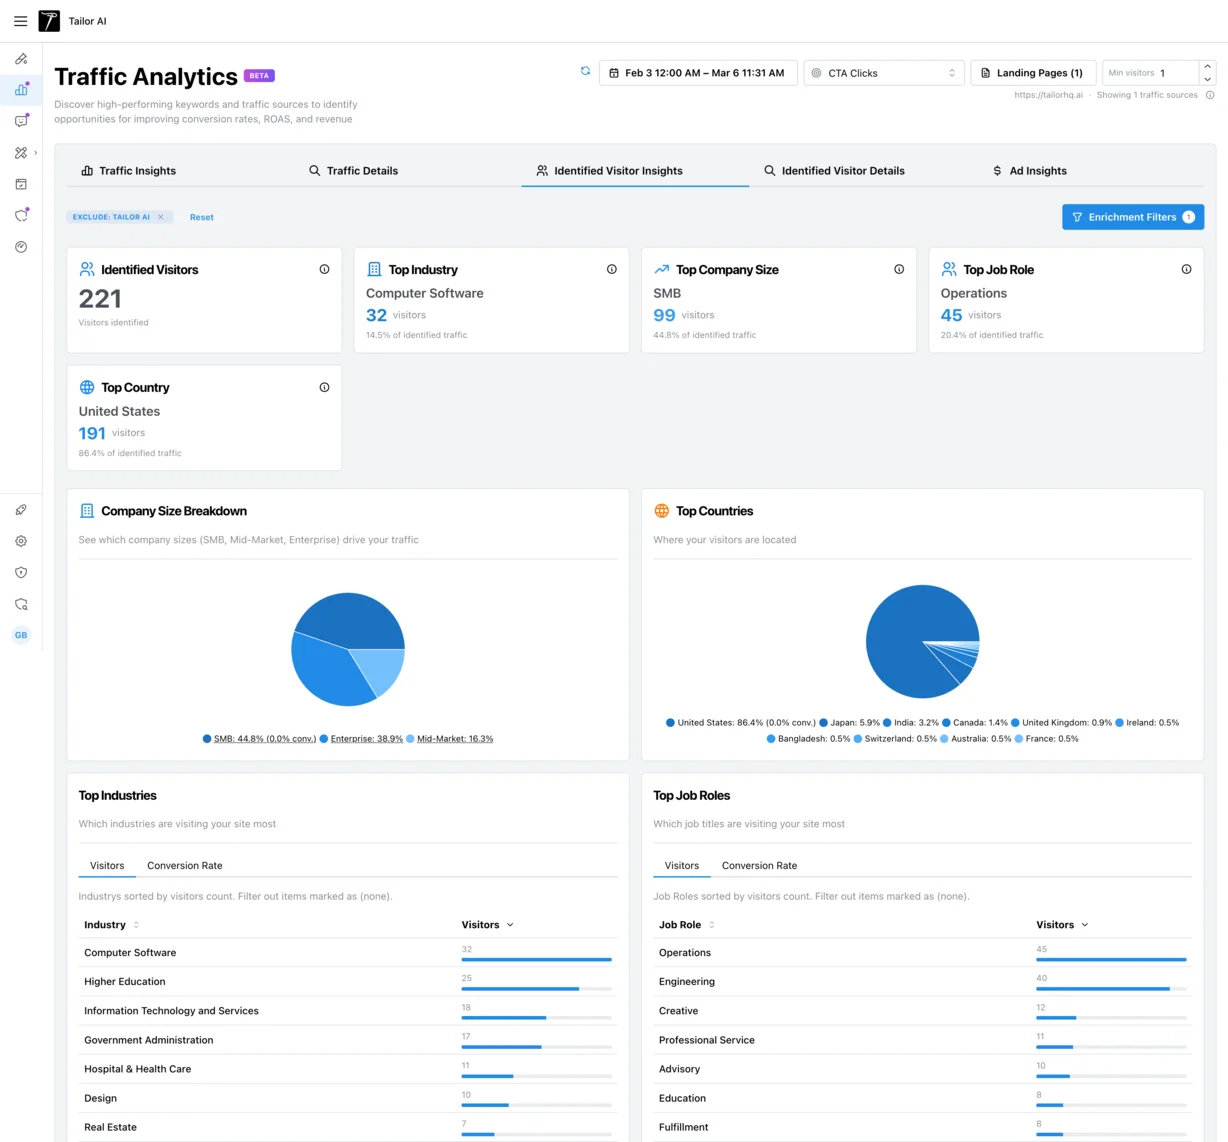Open the Traffic Analytics chart icon in sidebar

(x=21, y=90)
